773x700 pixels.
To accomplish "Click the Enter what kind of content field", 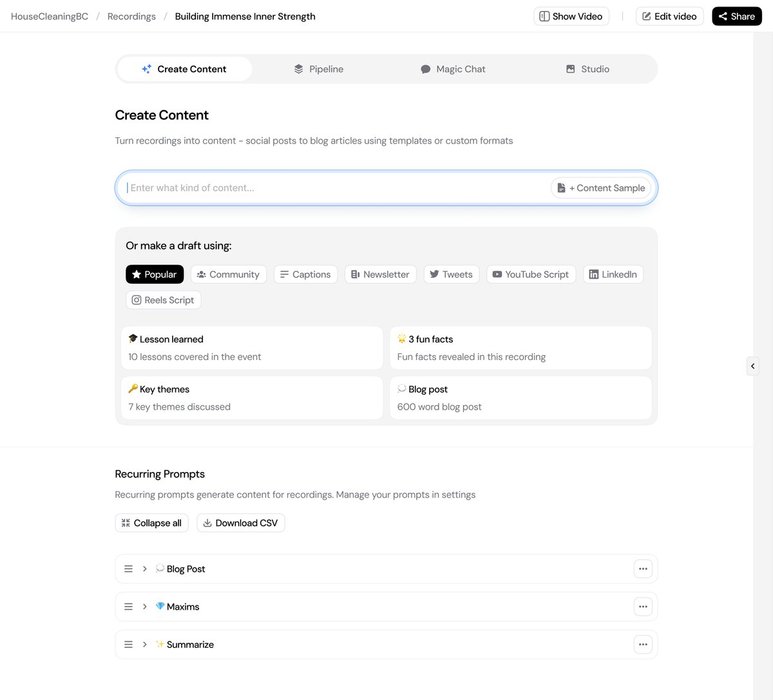I will [x=335, y=188].
